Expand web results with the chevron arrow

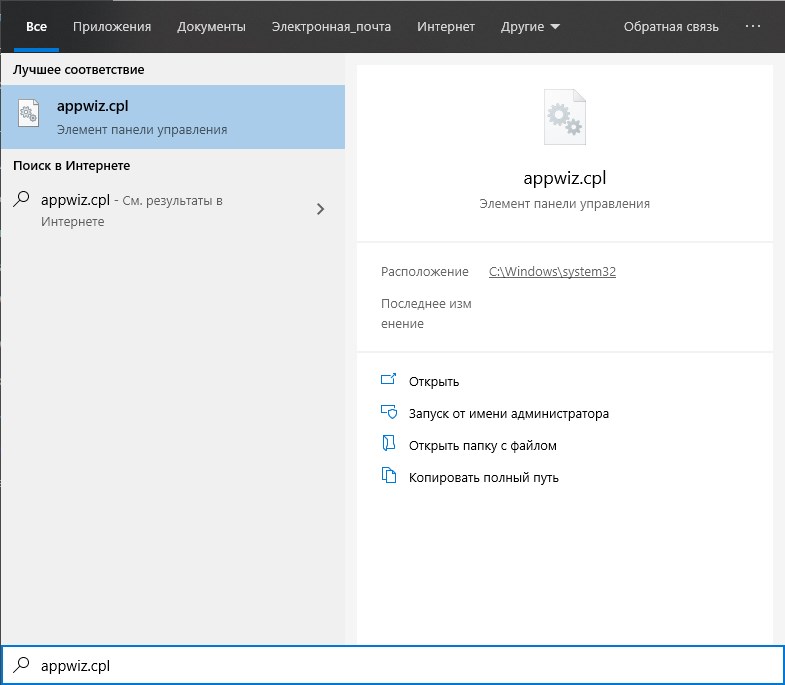click(320, 209)
